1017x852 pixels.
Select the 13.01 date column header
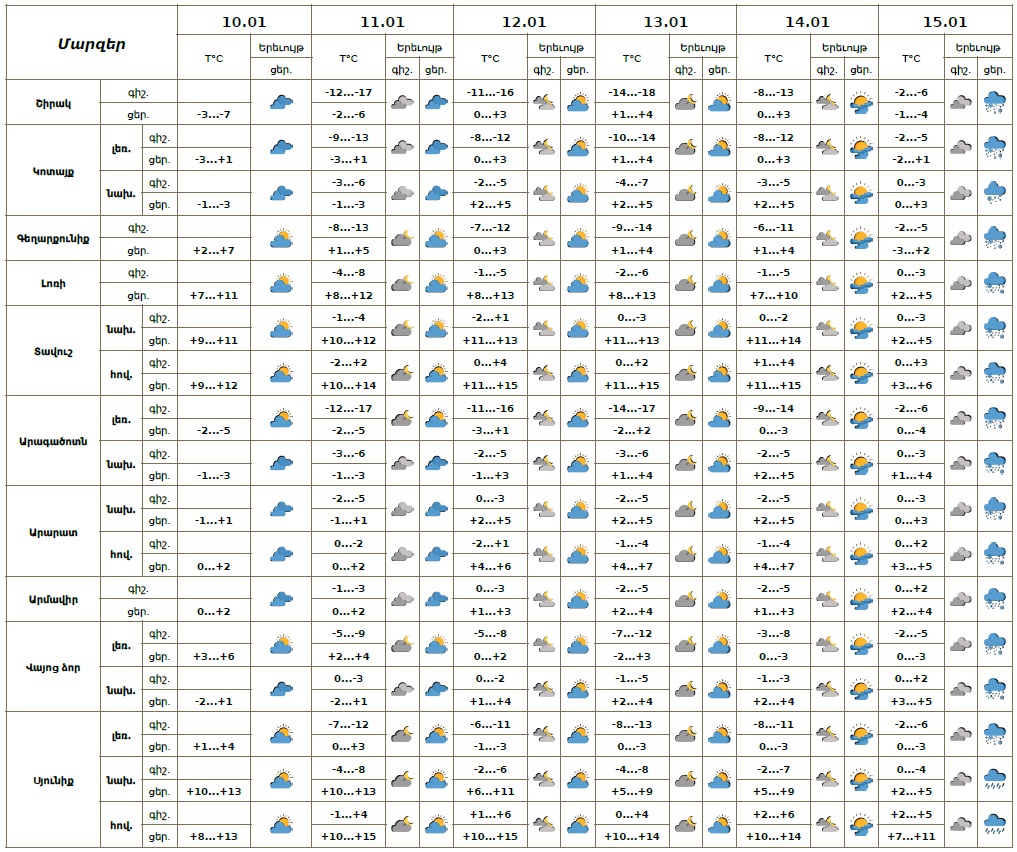point(665,21)
